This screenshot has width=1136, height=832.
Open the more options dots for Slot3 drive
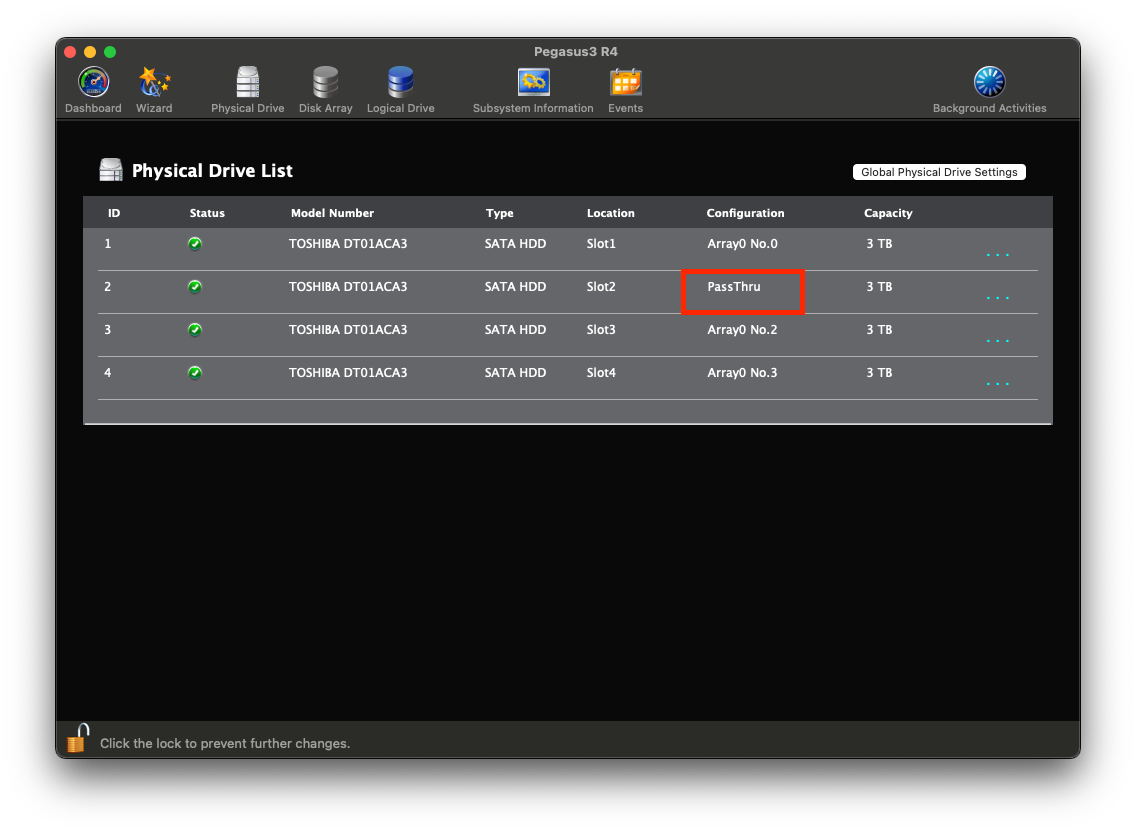click(998, 340)
